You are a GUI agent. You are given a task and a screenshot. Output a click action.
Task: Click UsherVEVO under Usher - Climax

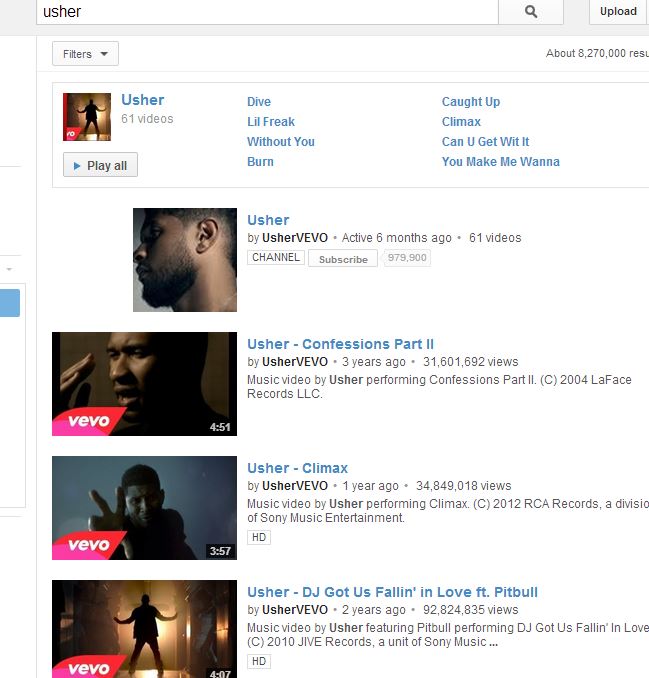295,486
